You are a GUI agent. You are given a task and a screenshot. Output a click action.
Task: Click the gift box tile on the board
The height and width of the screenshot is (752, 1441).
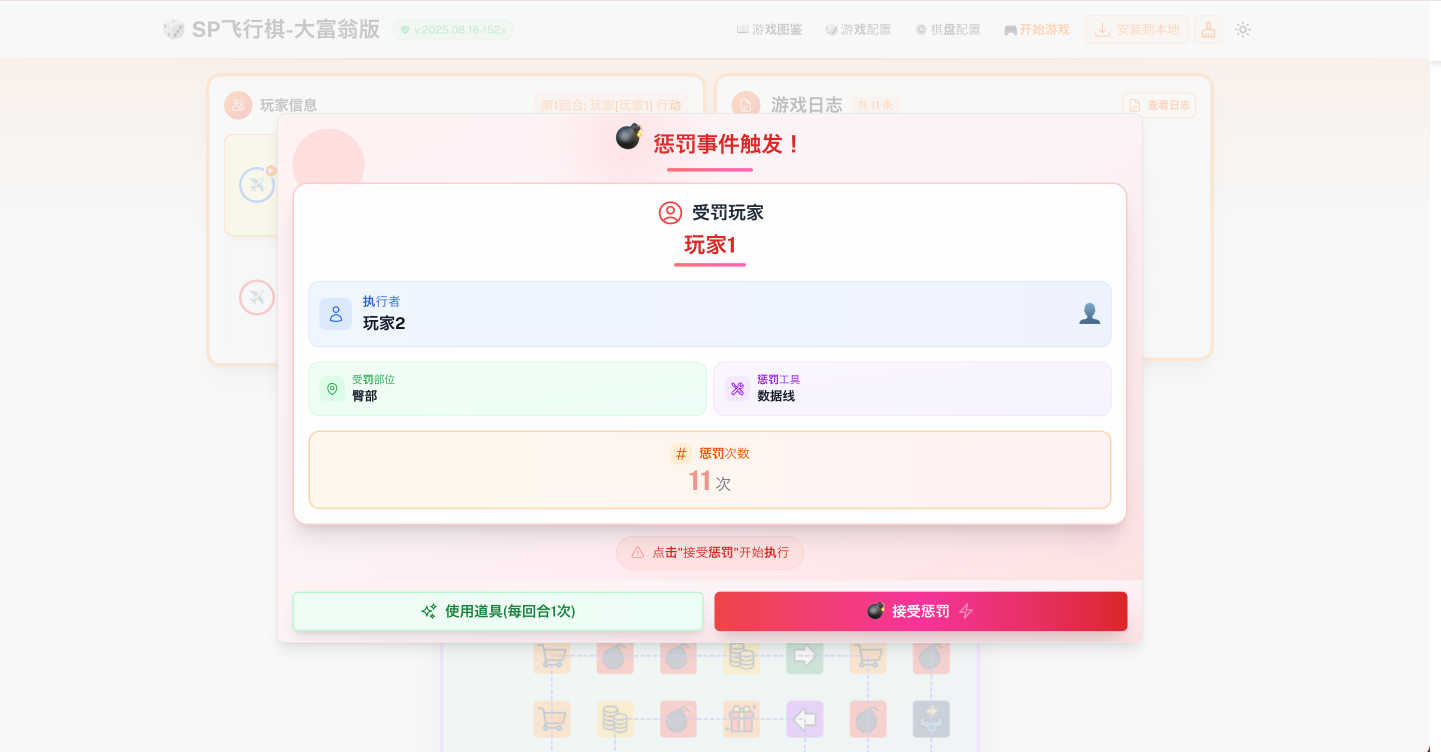tap(741, 719)
